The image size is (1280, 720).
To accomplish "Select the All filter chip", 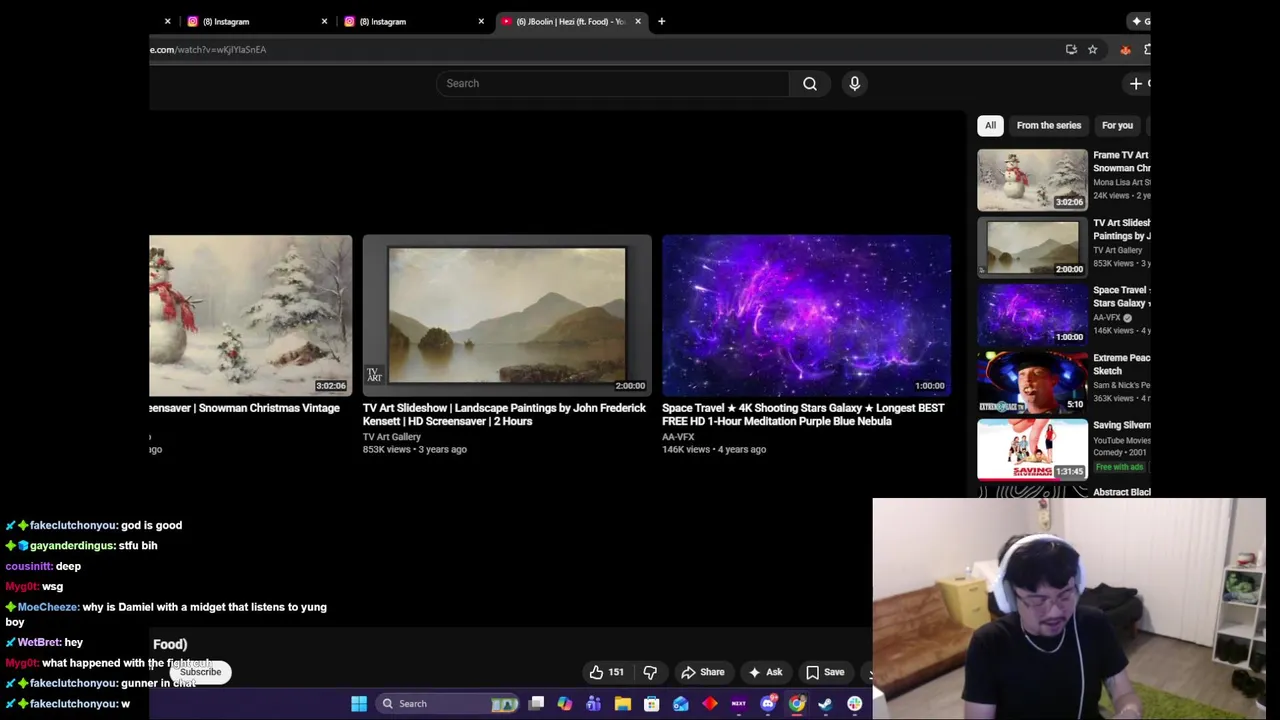I will pyautogui.click(x=990, y=125).
